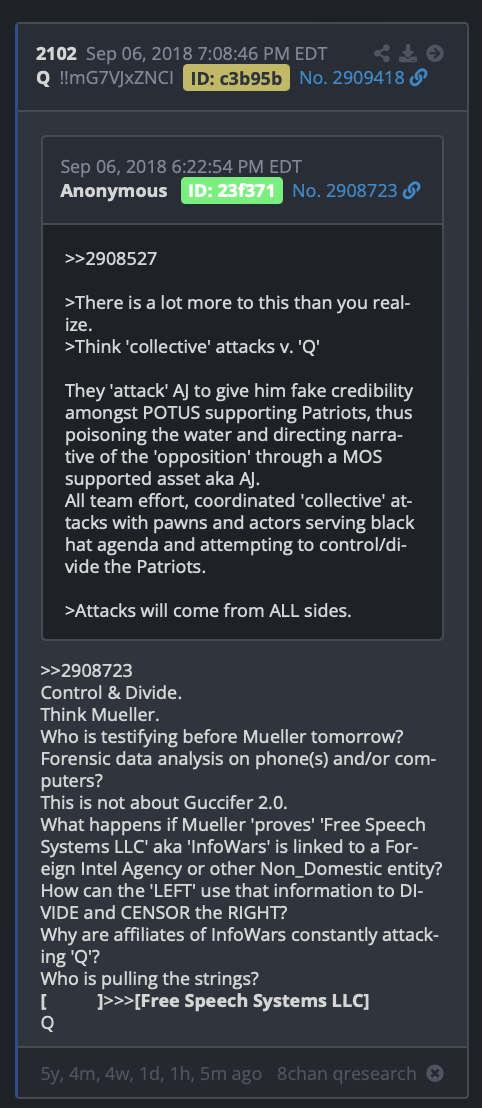Select the green ID: 23f371 badge

232,190
